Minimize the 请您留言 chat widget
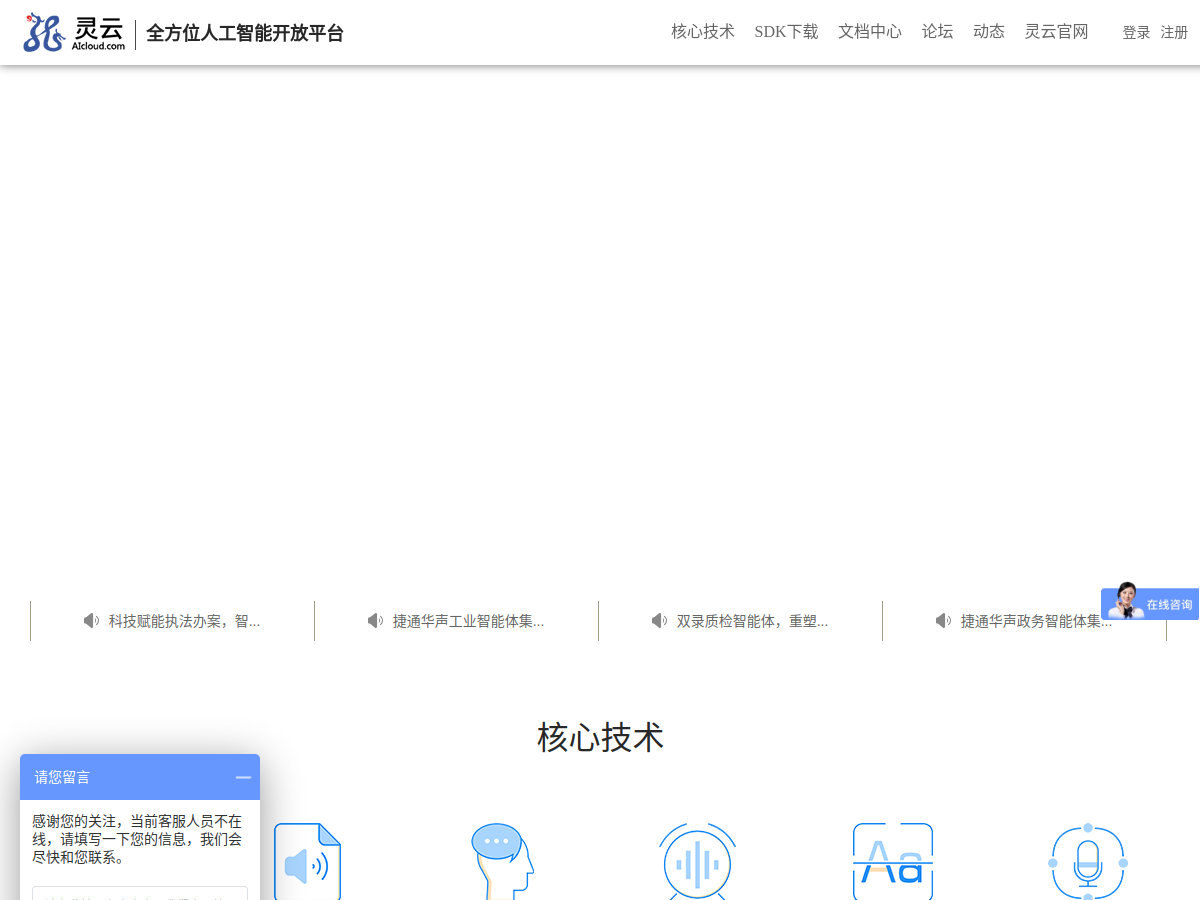 (243, 777)
